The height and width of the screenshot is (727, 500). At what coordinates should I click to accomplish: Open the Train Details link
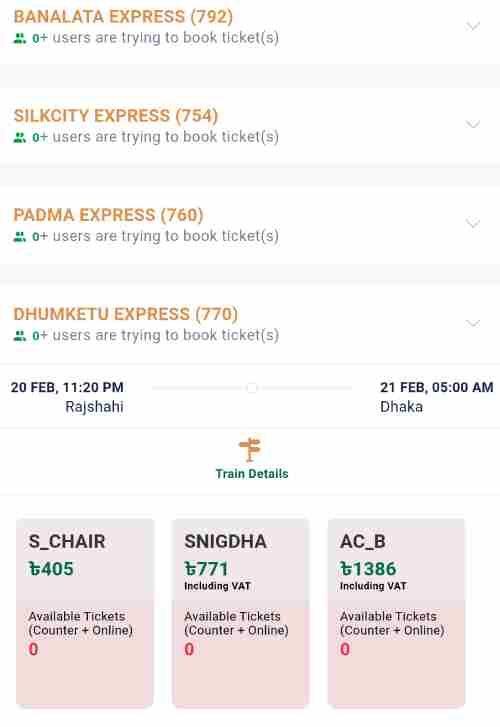pos(252,474)
